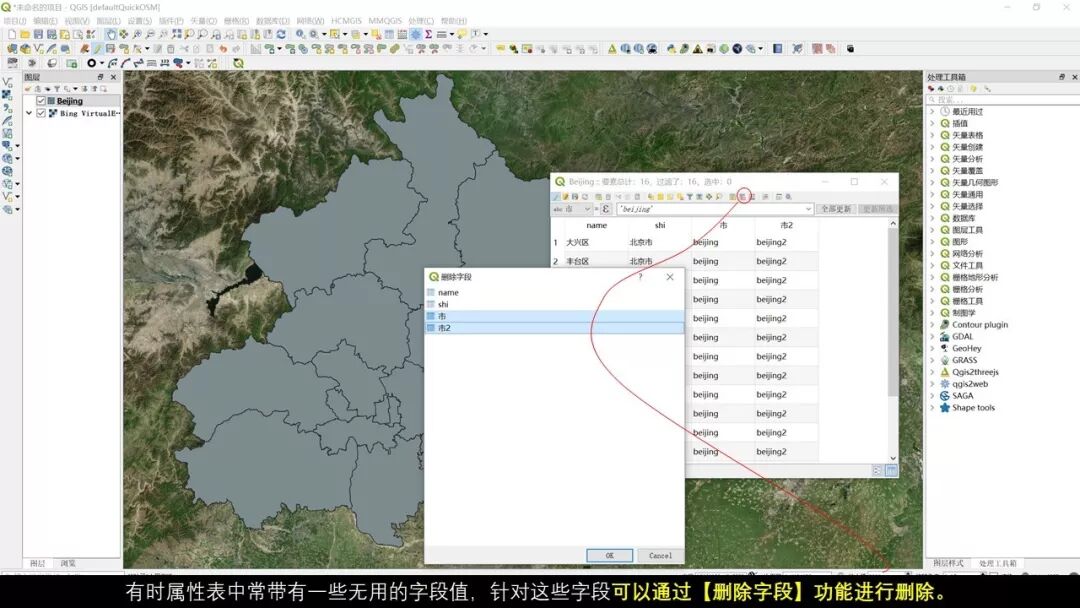This screenshot has width=1080, height=608.
Task: Select the Identify Features tool
Action: tap(300, 34)
